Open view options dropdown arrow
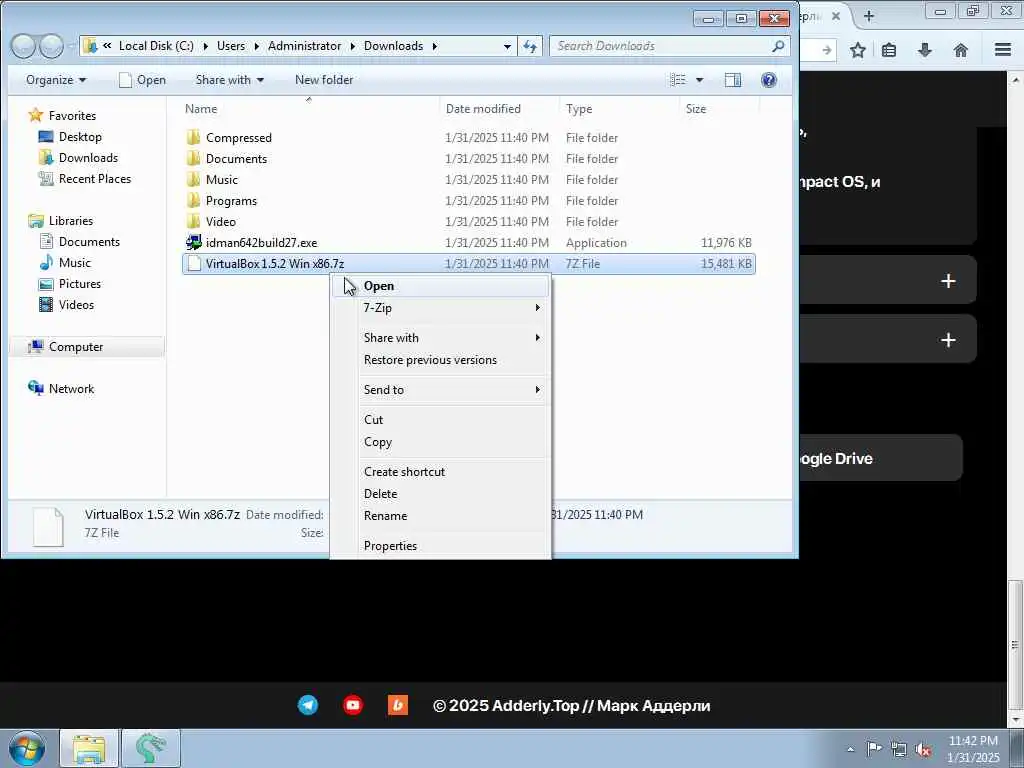 click(699, 80)
